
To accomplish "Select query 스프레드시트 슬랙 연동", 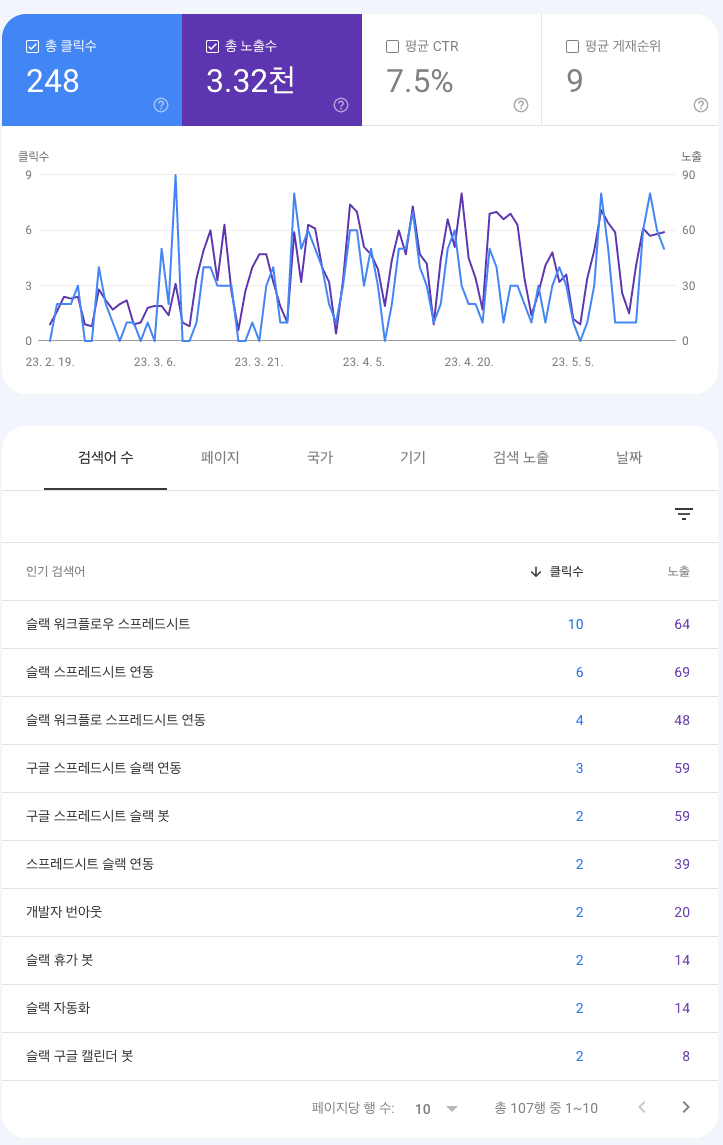I will pyautogui.click(x=90, y=865).
